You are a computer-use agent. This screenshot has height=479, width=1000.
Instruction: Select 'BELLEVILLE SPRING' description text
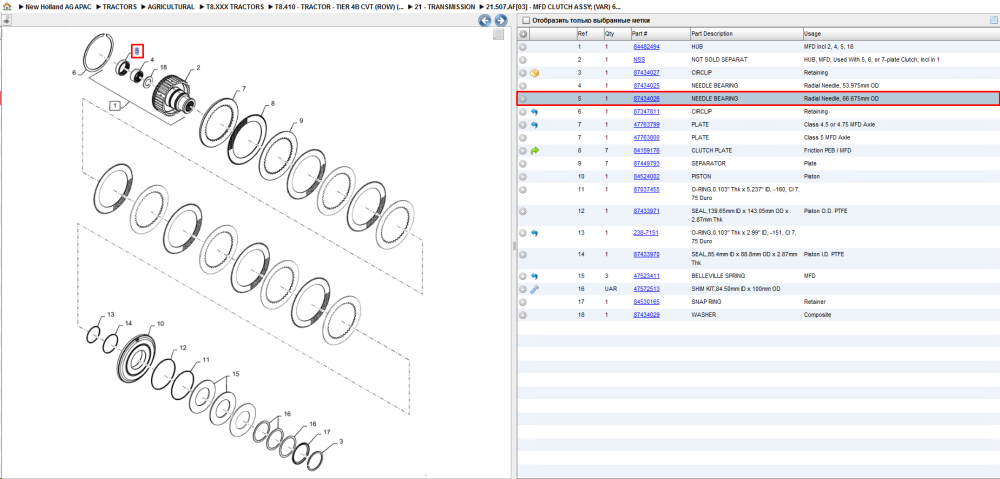[x=717, y=276]
